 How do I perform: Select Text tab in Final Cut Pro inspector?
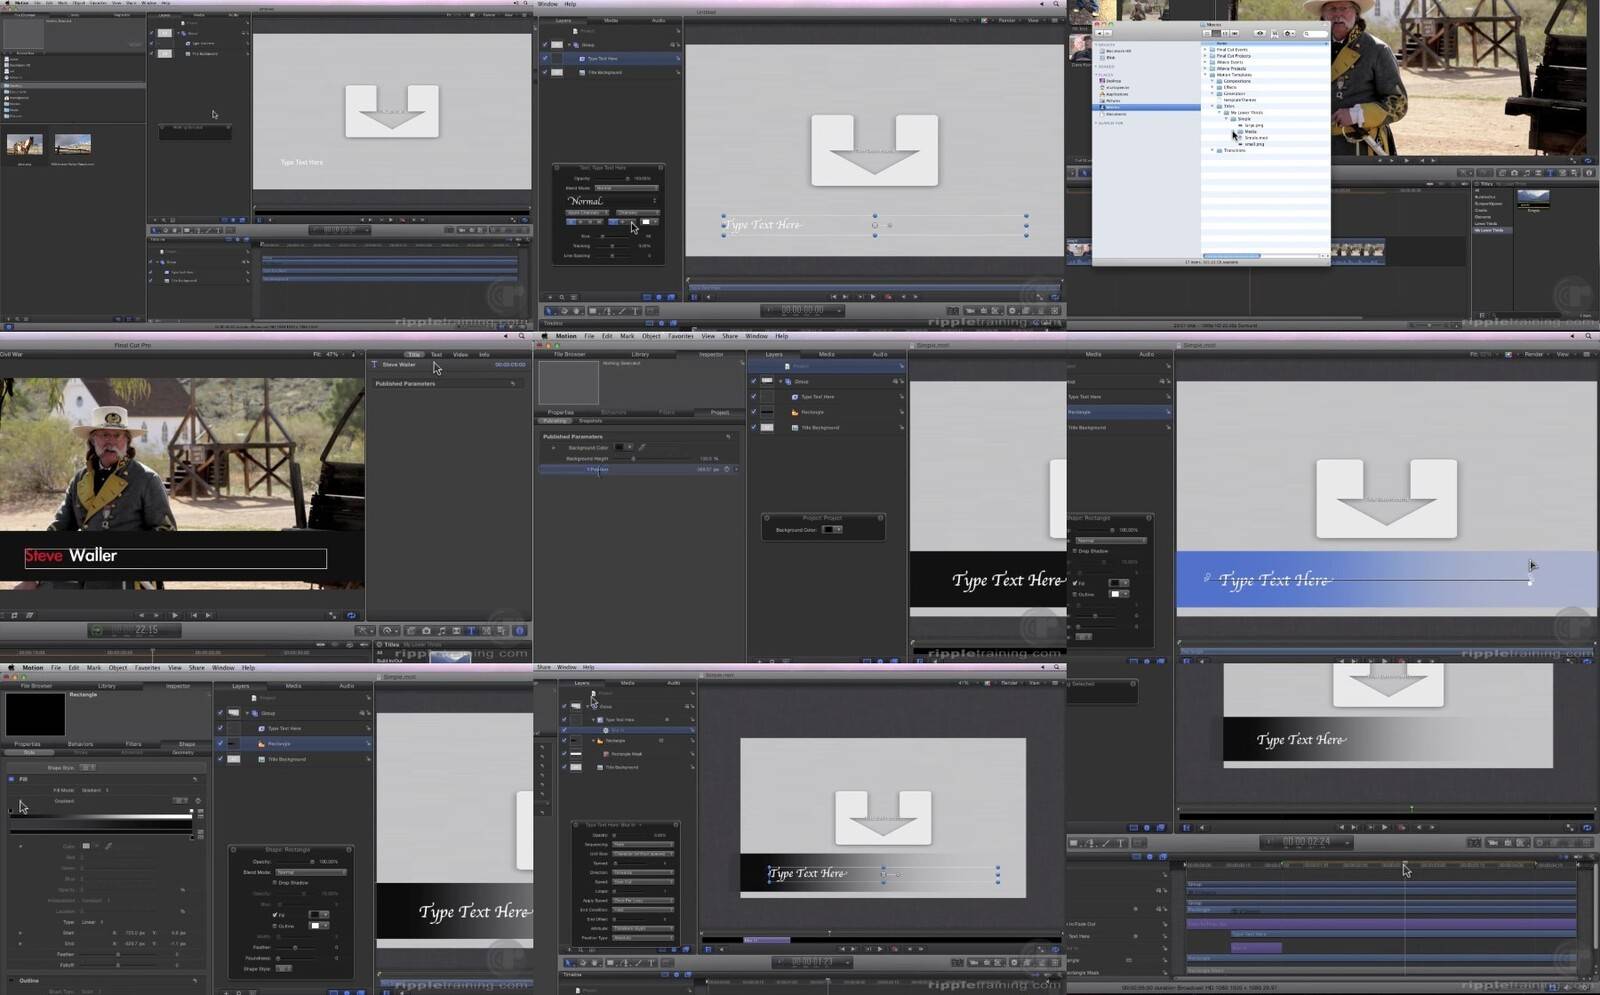point(436,354)
